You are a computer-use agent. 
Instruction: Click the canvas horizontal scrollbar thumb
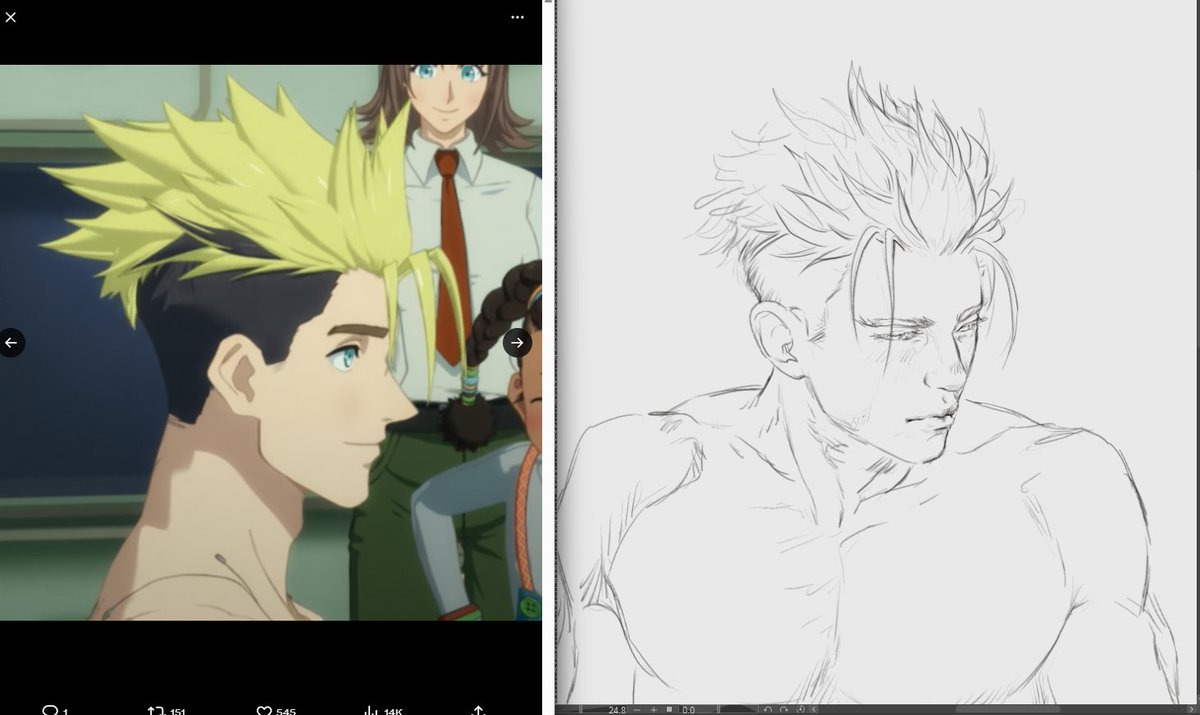click(x=1008, y=709)
